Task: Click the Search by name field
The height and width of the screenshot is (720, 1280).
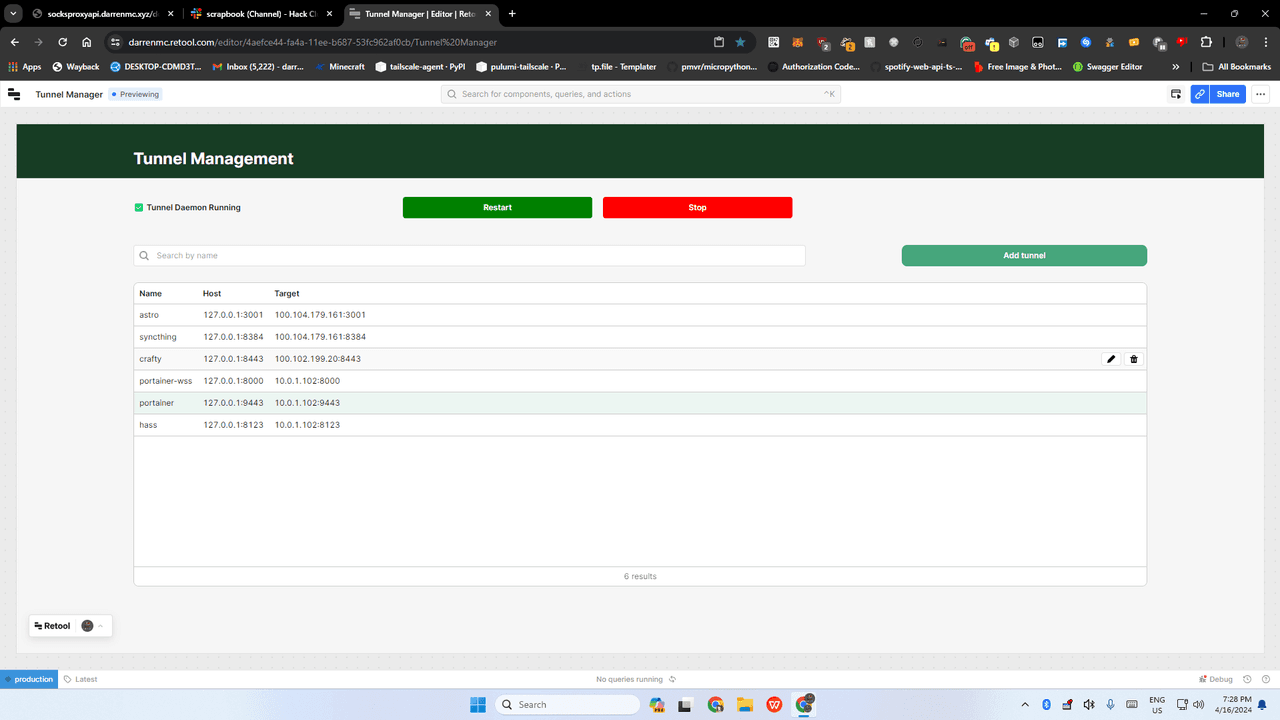Action: click(470, 256)
